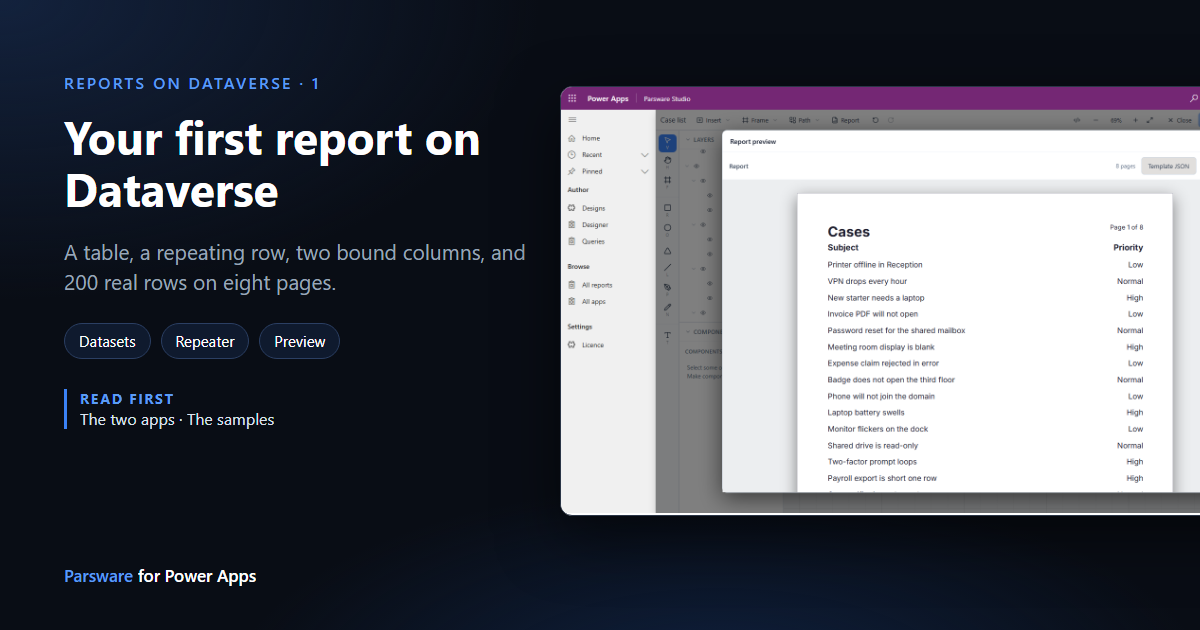Click the Queries icon under Author
The height and width of the screenshot is (630, 1200).
(572, 241)
